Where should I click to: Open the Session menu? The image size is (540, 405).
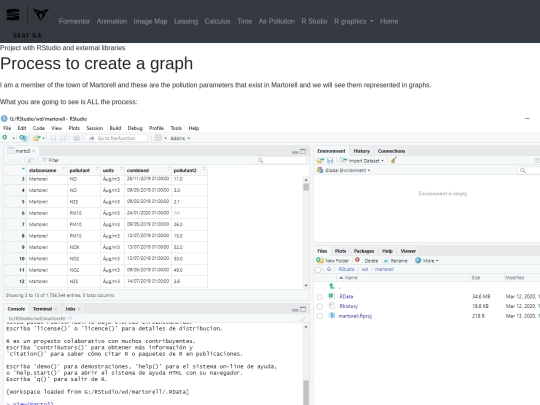pos(95,128)
